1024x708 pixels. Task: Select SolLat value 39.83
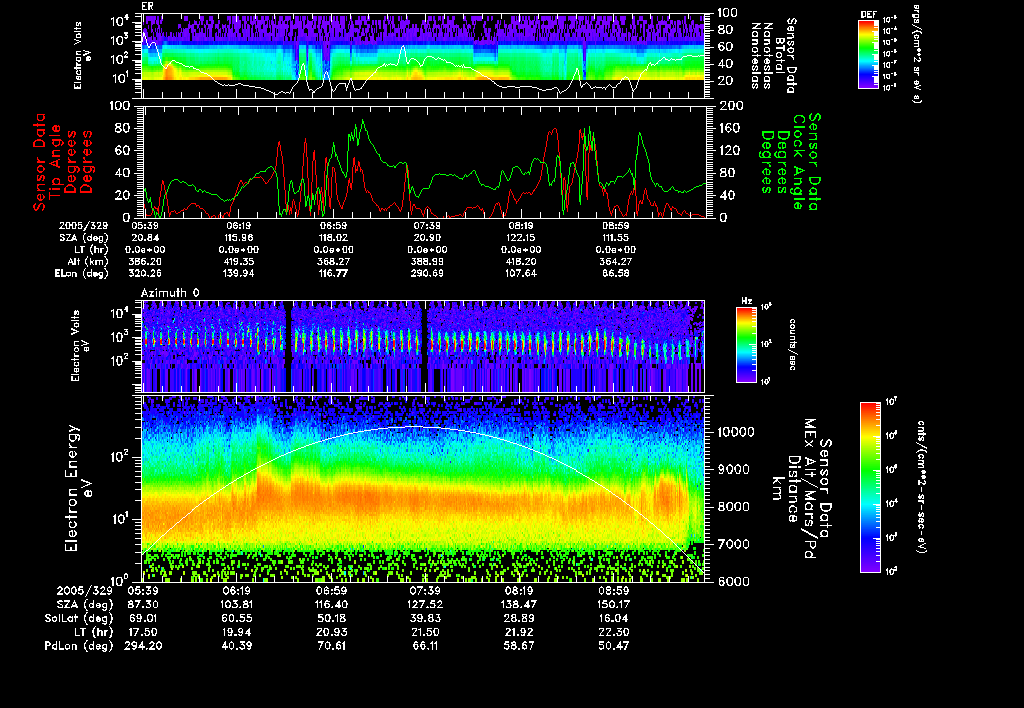[425, 619]
